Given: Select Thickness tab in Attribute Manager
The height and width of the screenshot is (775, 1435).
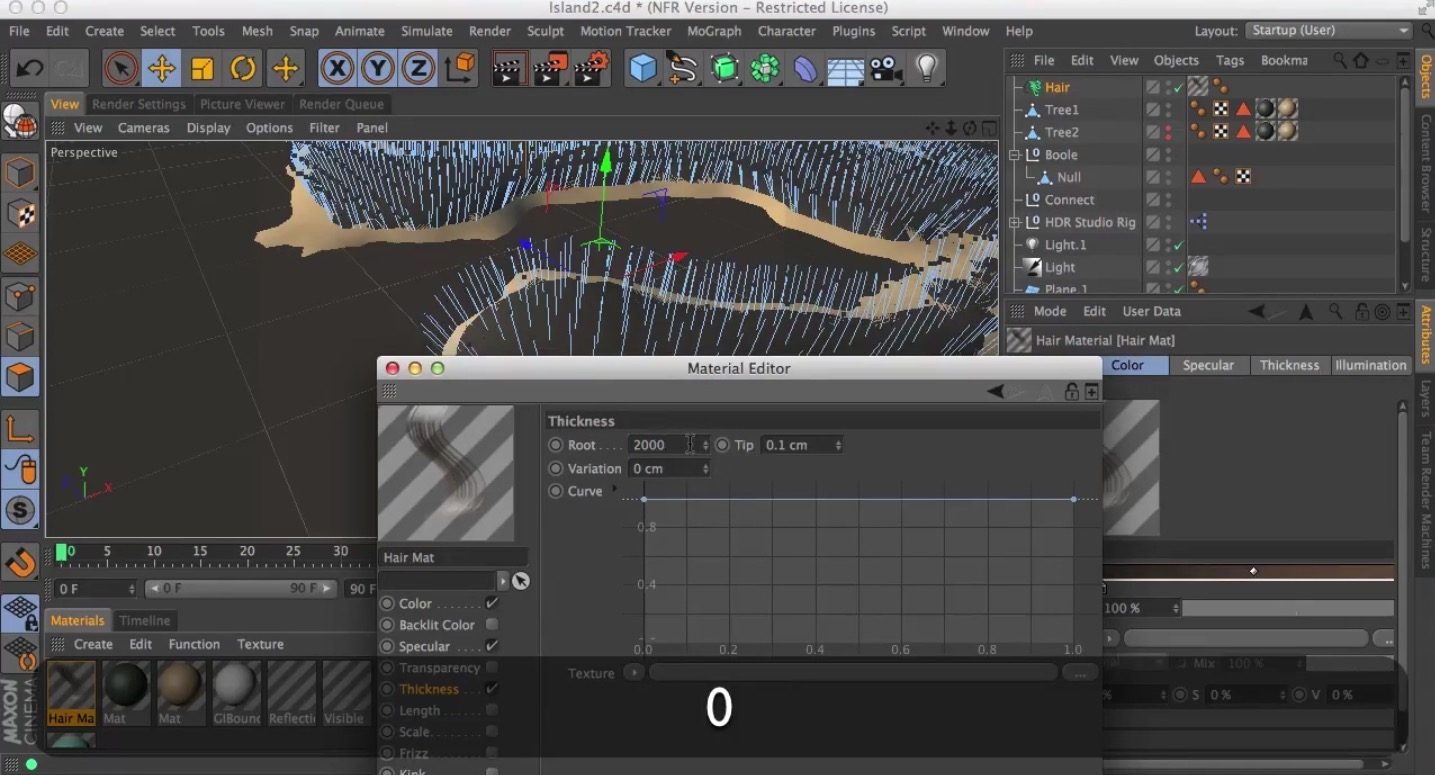Looking at the screenshot, I should [1289, 365].
